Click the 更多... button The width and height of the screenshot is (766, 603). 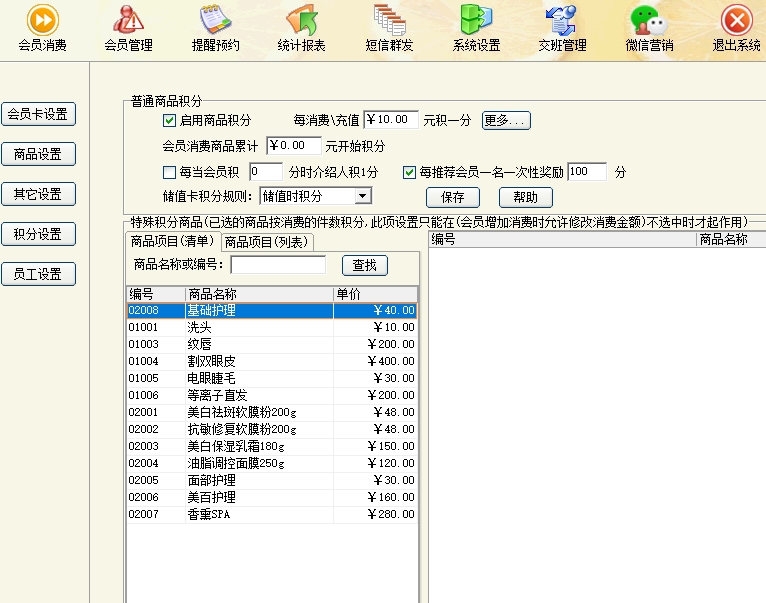(506, 120)
